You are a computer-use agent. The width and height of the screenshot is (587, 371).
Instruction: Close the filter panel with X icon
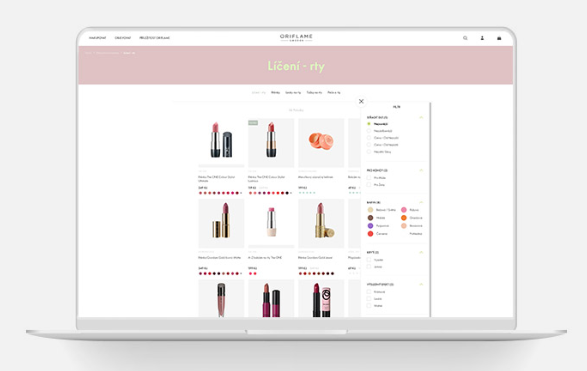(361, 101)
